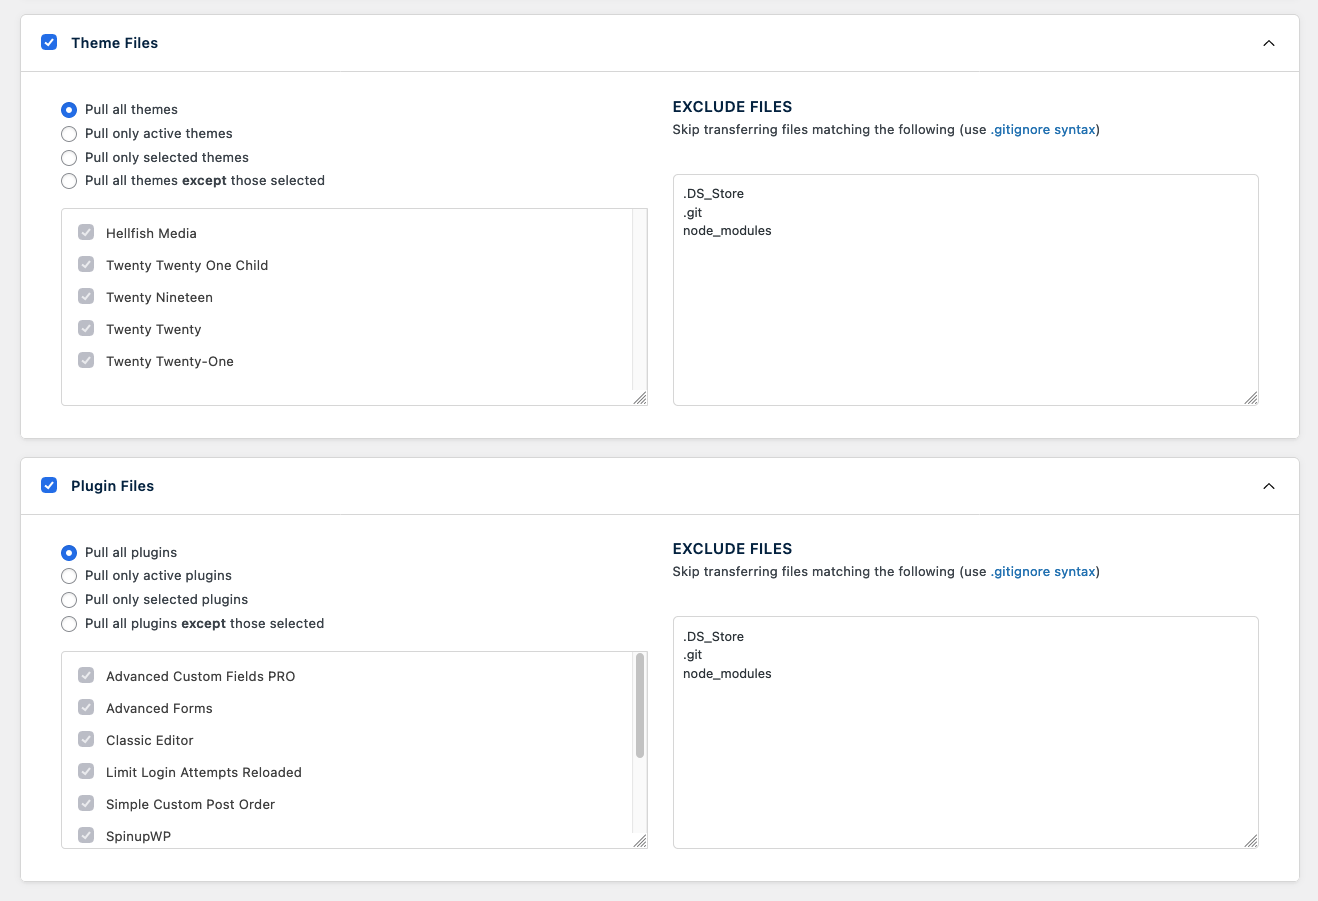Click the Advanced Forms plugin name
1318x901 pixels.
159,709
